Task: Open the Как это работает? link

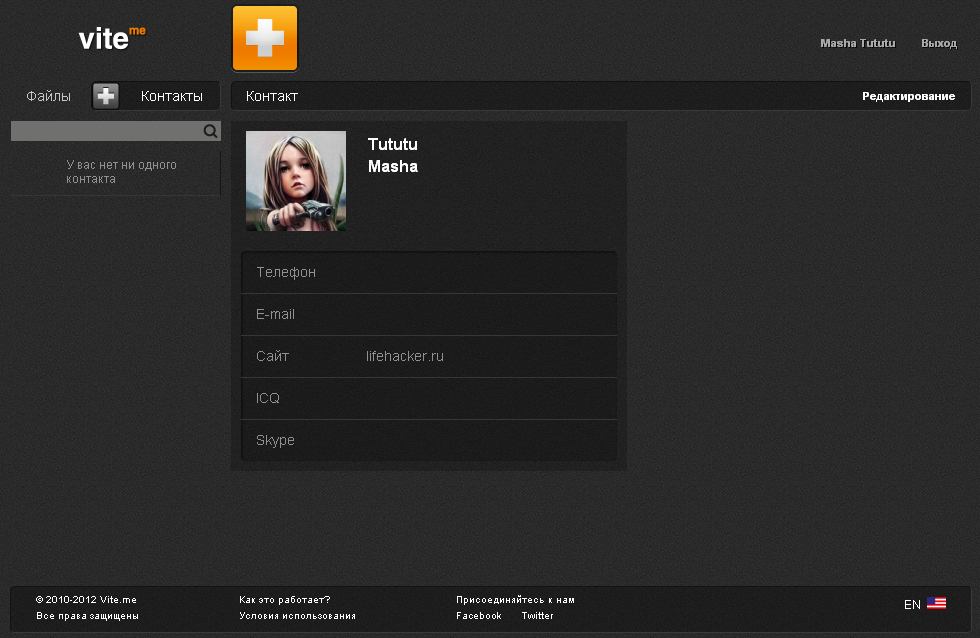Action: [284, 600]
